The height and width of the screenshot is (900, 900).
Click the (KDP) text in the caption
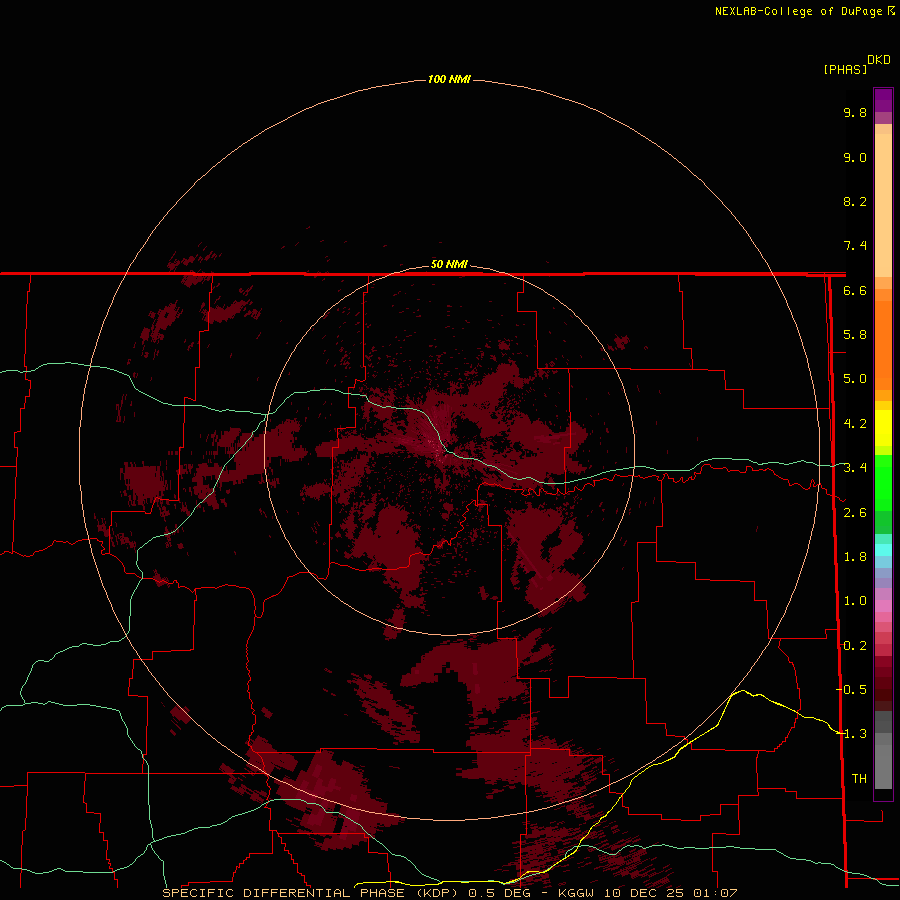coord(439,893)
